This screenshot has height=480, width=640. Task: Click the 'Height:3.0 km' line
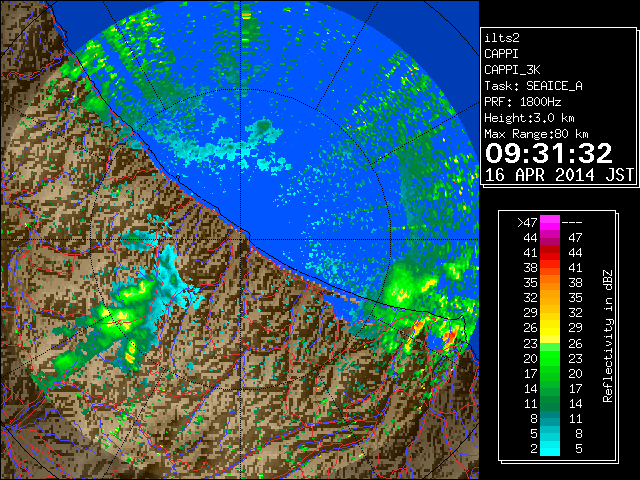click(x=529, y=118)
